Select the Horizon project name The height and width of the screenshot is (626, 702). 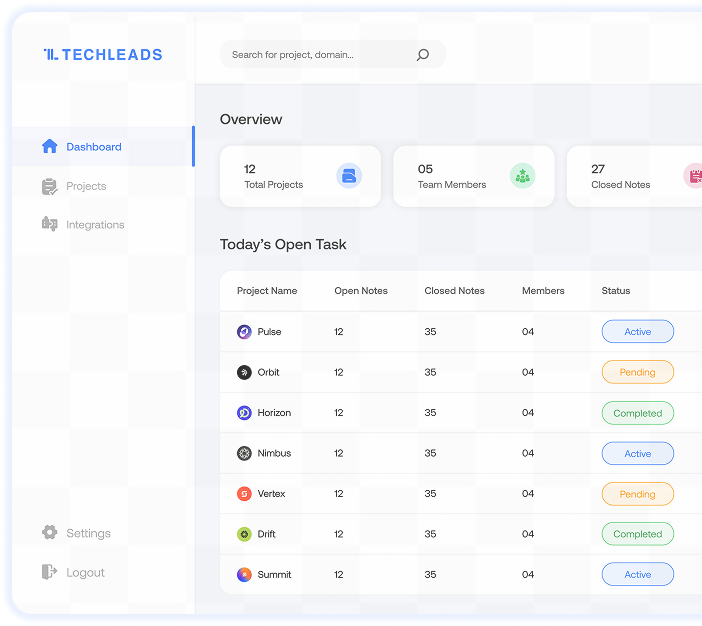coord(274,412)
